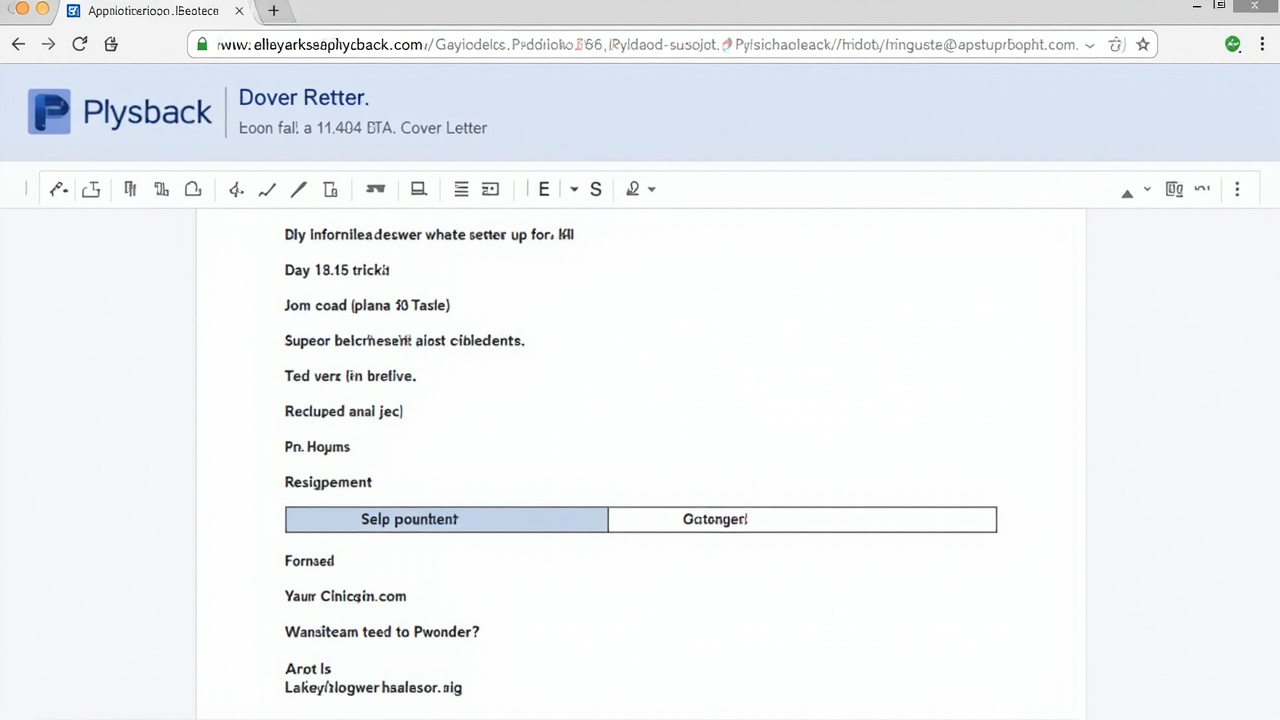Click the Yaur Cinicgin.com link text
The image size is (1280, 720).
tap(345, 596)
